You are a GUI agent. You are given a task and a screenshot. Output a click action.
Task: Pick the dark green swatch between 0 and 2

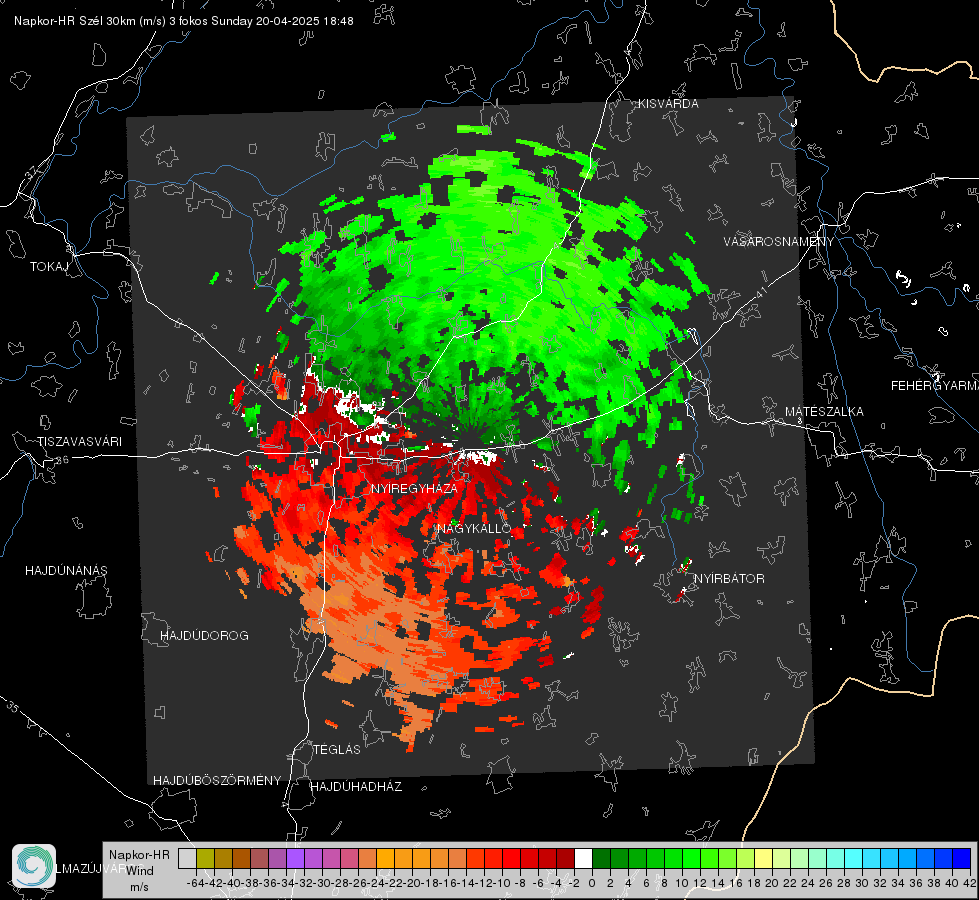coord(601,858)
